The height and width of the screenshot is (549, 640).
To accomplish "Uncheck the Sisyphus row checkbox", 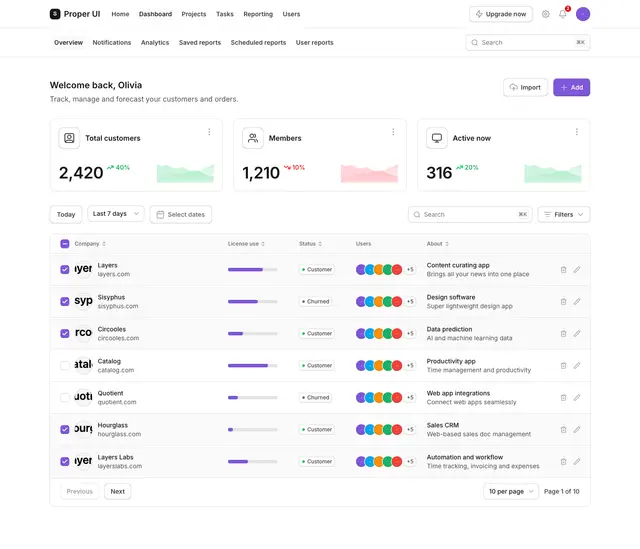I will click(x=64, y=301).
